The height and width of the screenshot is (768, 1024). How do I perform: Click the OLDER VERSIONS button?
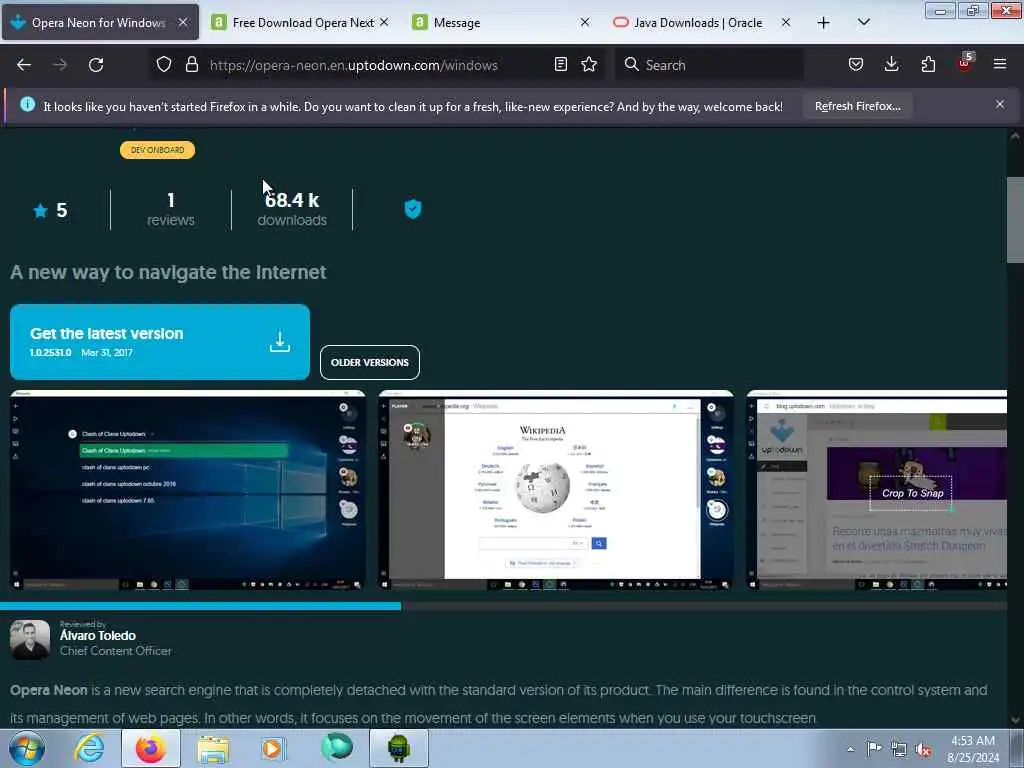pyautogui.click(x=370, y=362)
